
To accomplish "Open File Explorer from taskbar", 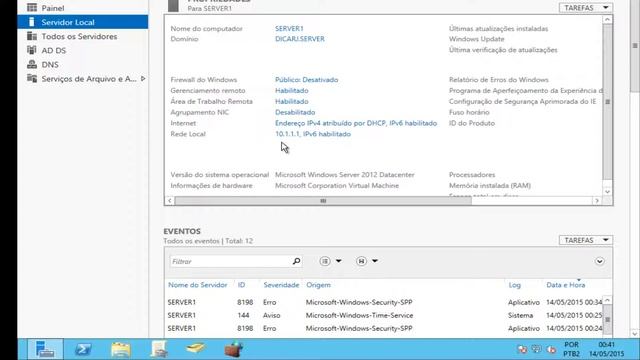I will 121,349.
